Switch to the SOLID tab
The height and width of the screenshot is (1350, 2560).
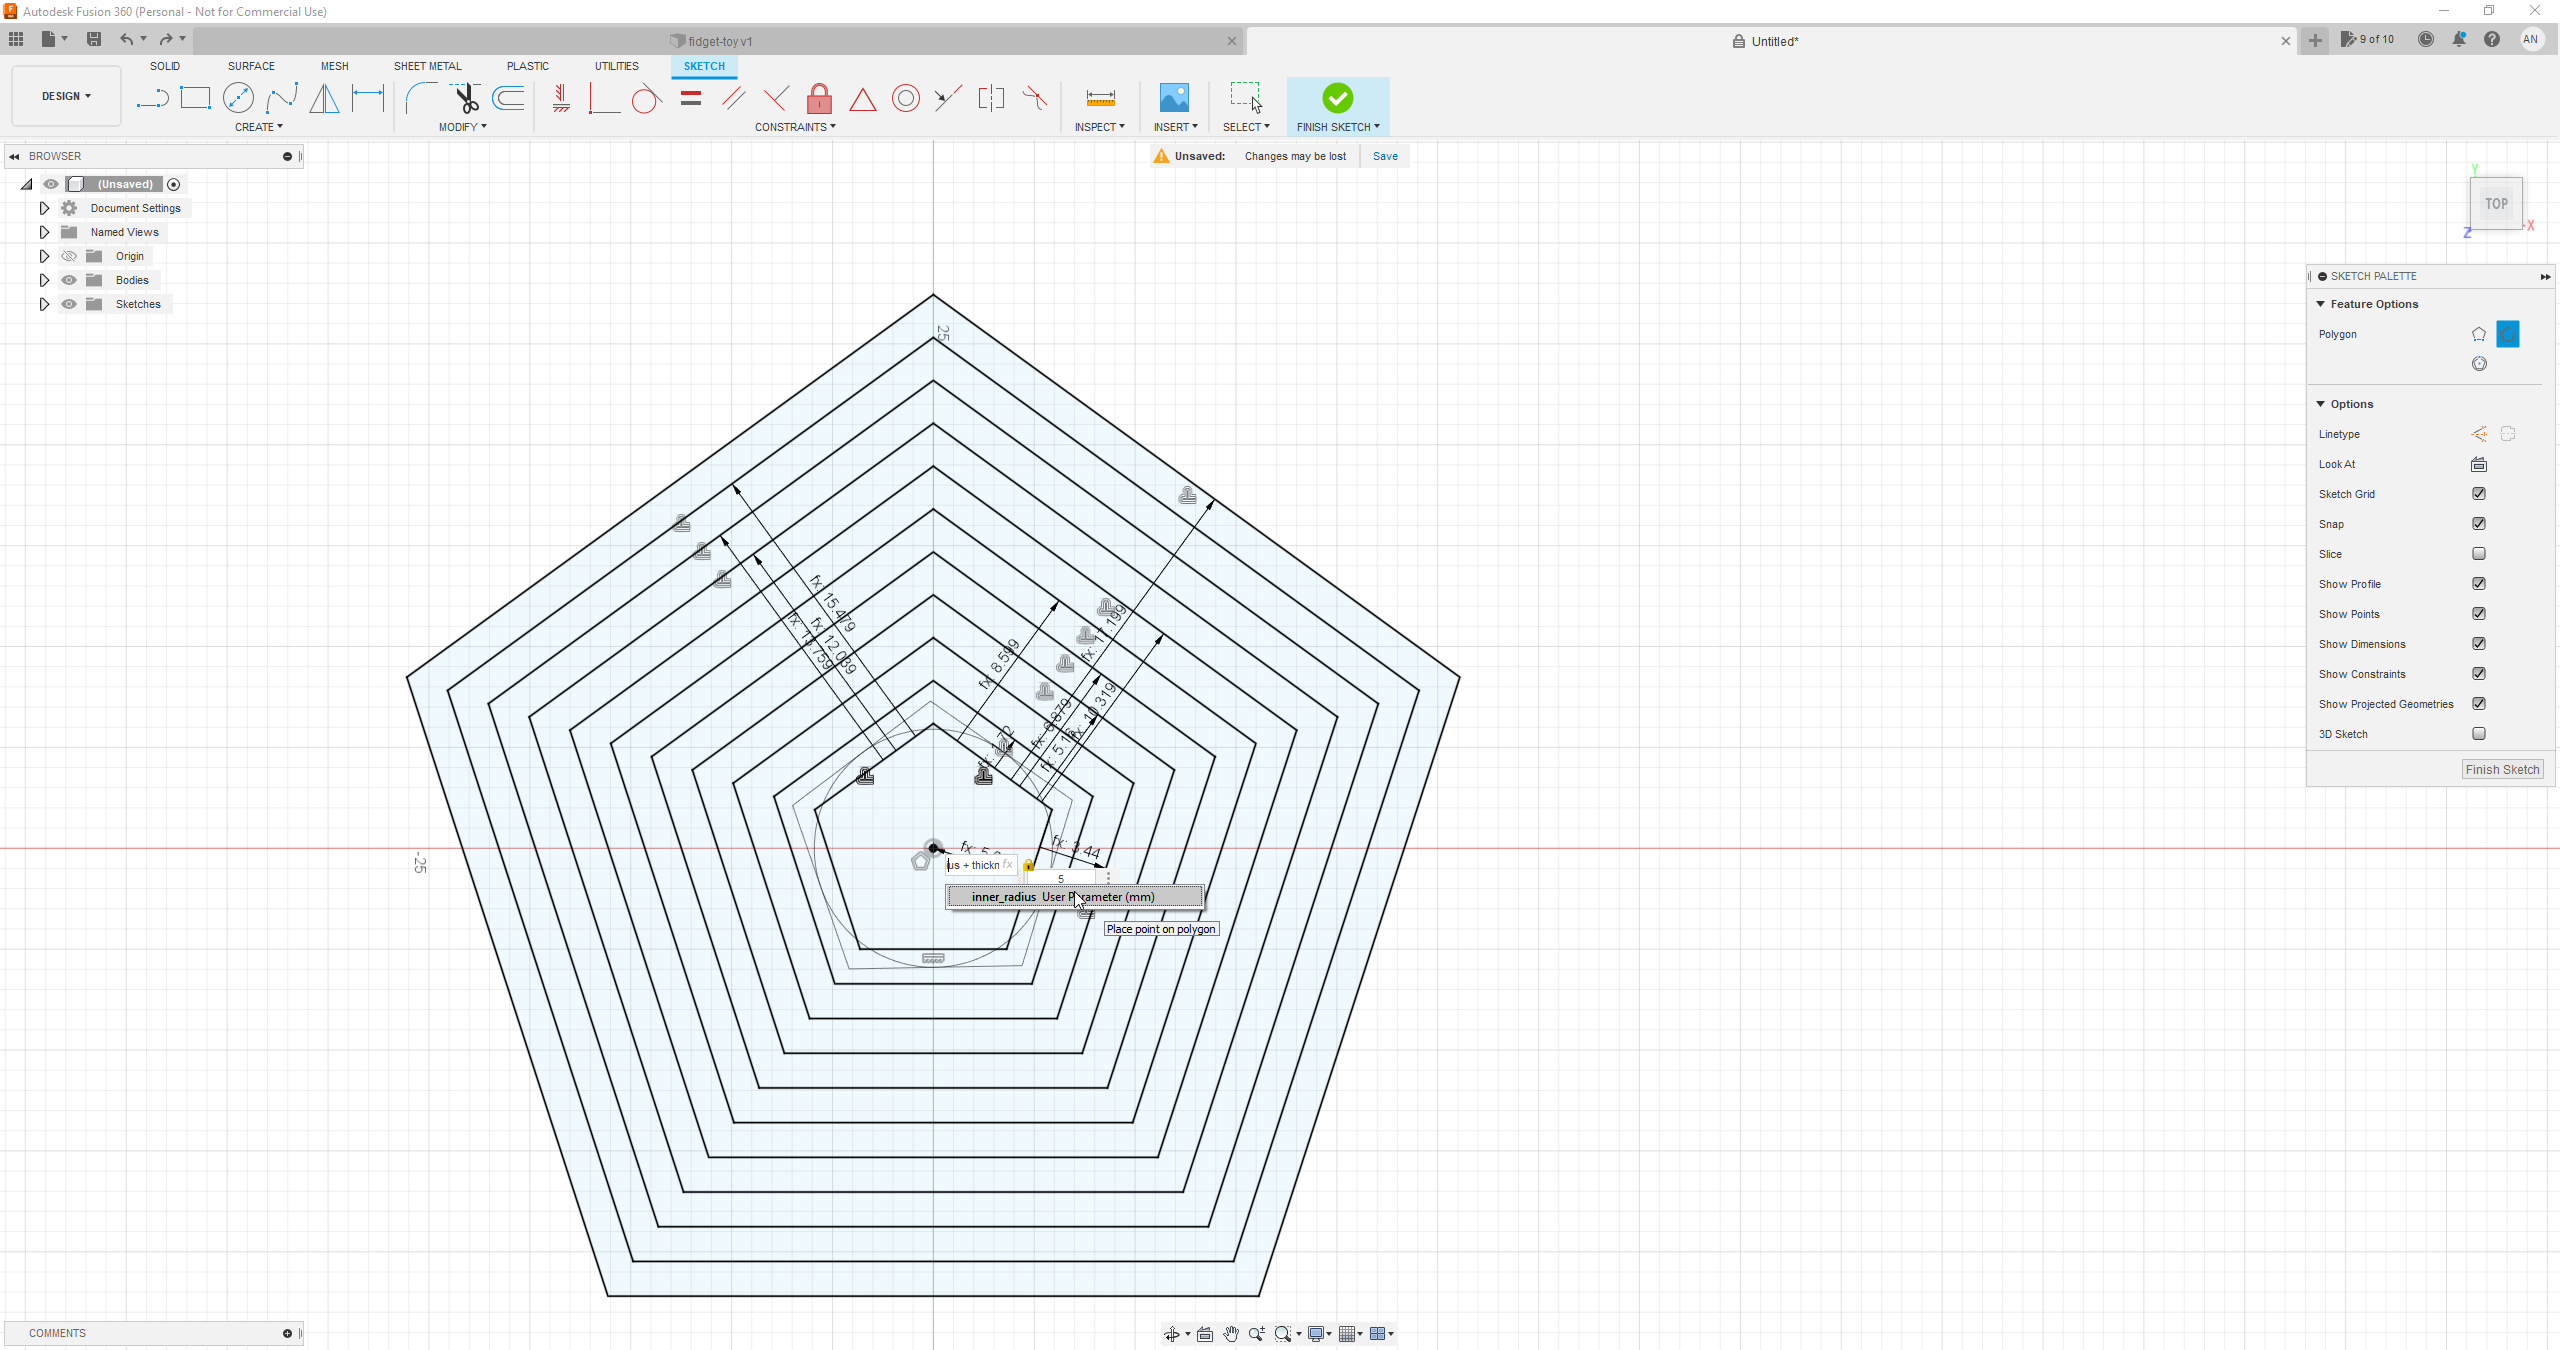click(x=165, y=66)
